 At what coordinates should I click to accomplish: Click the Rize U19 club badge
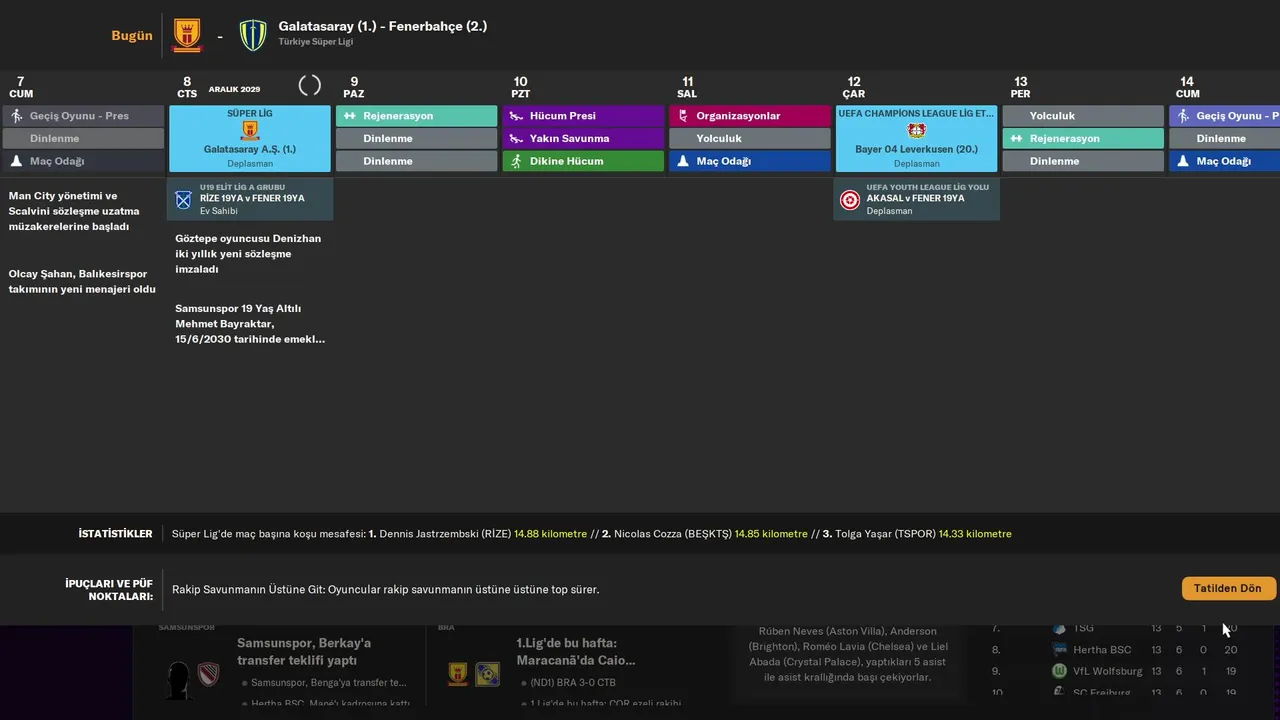coord(184,199)
